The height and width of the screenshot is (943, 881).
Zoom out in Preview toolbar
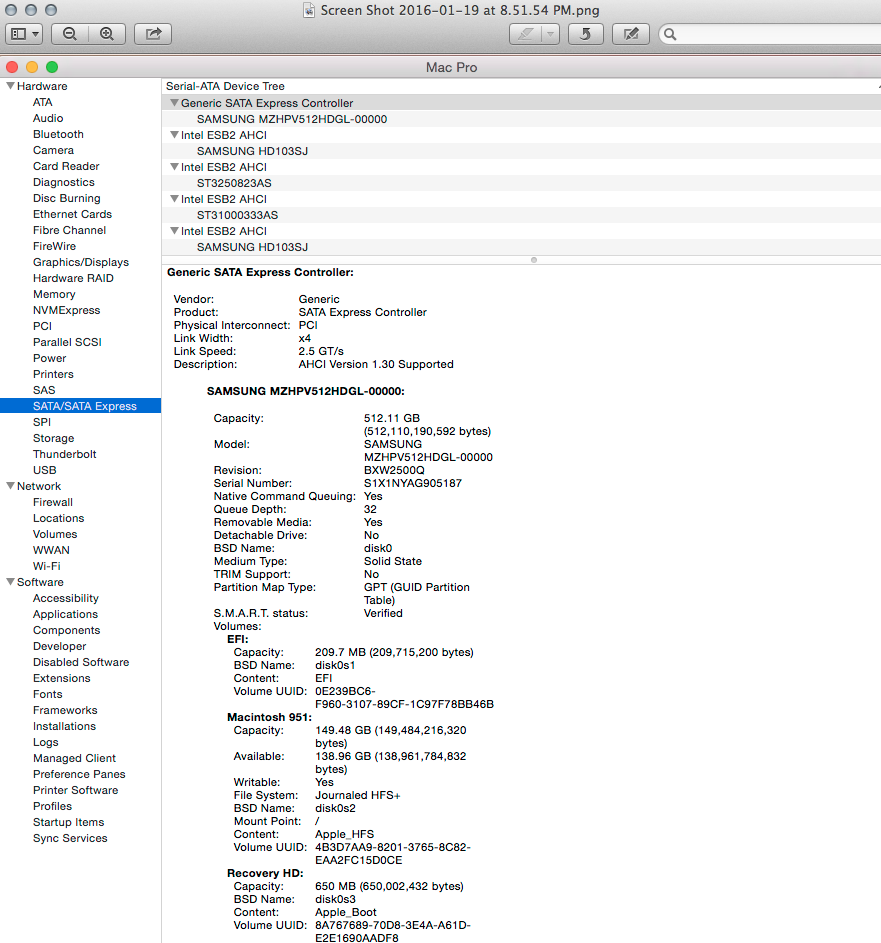pos(70,34)
